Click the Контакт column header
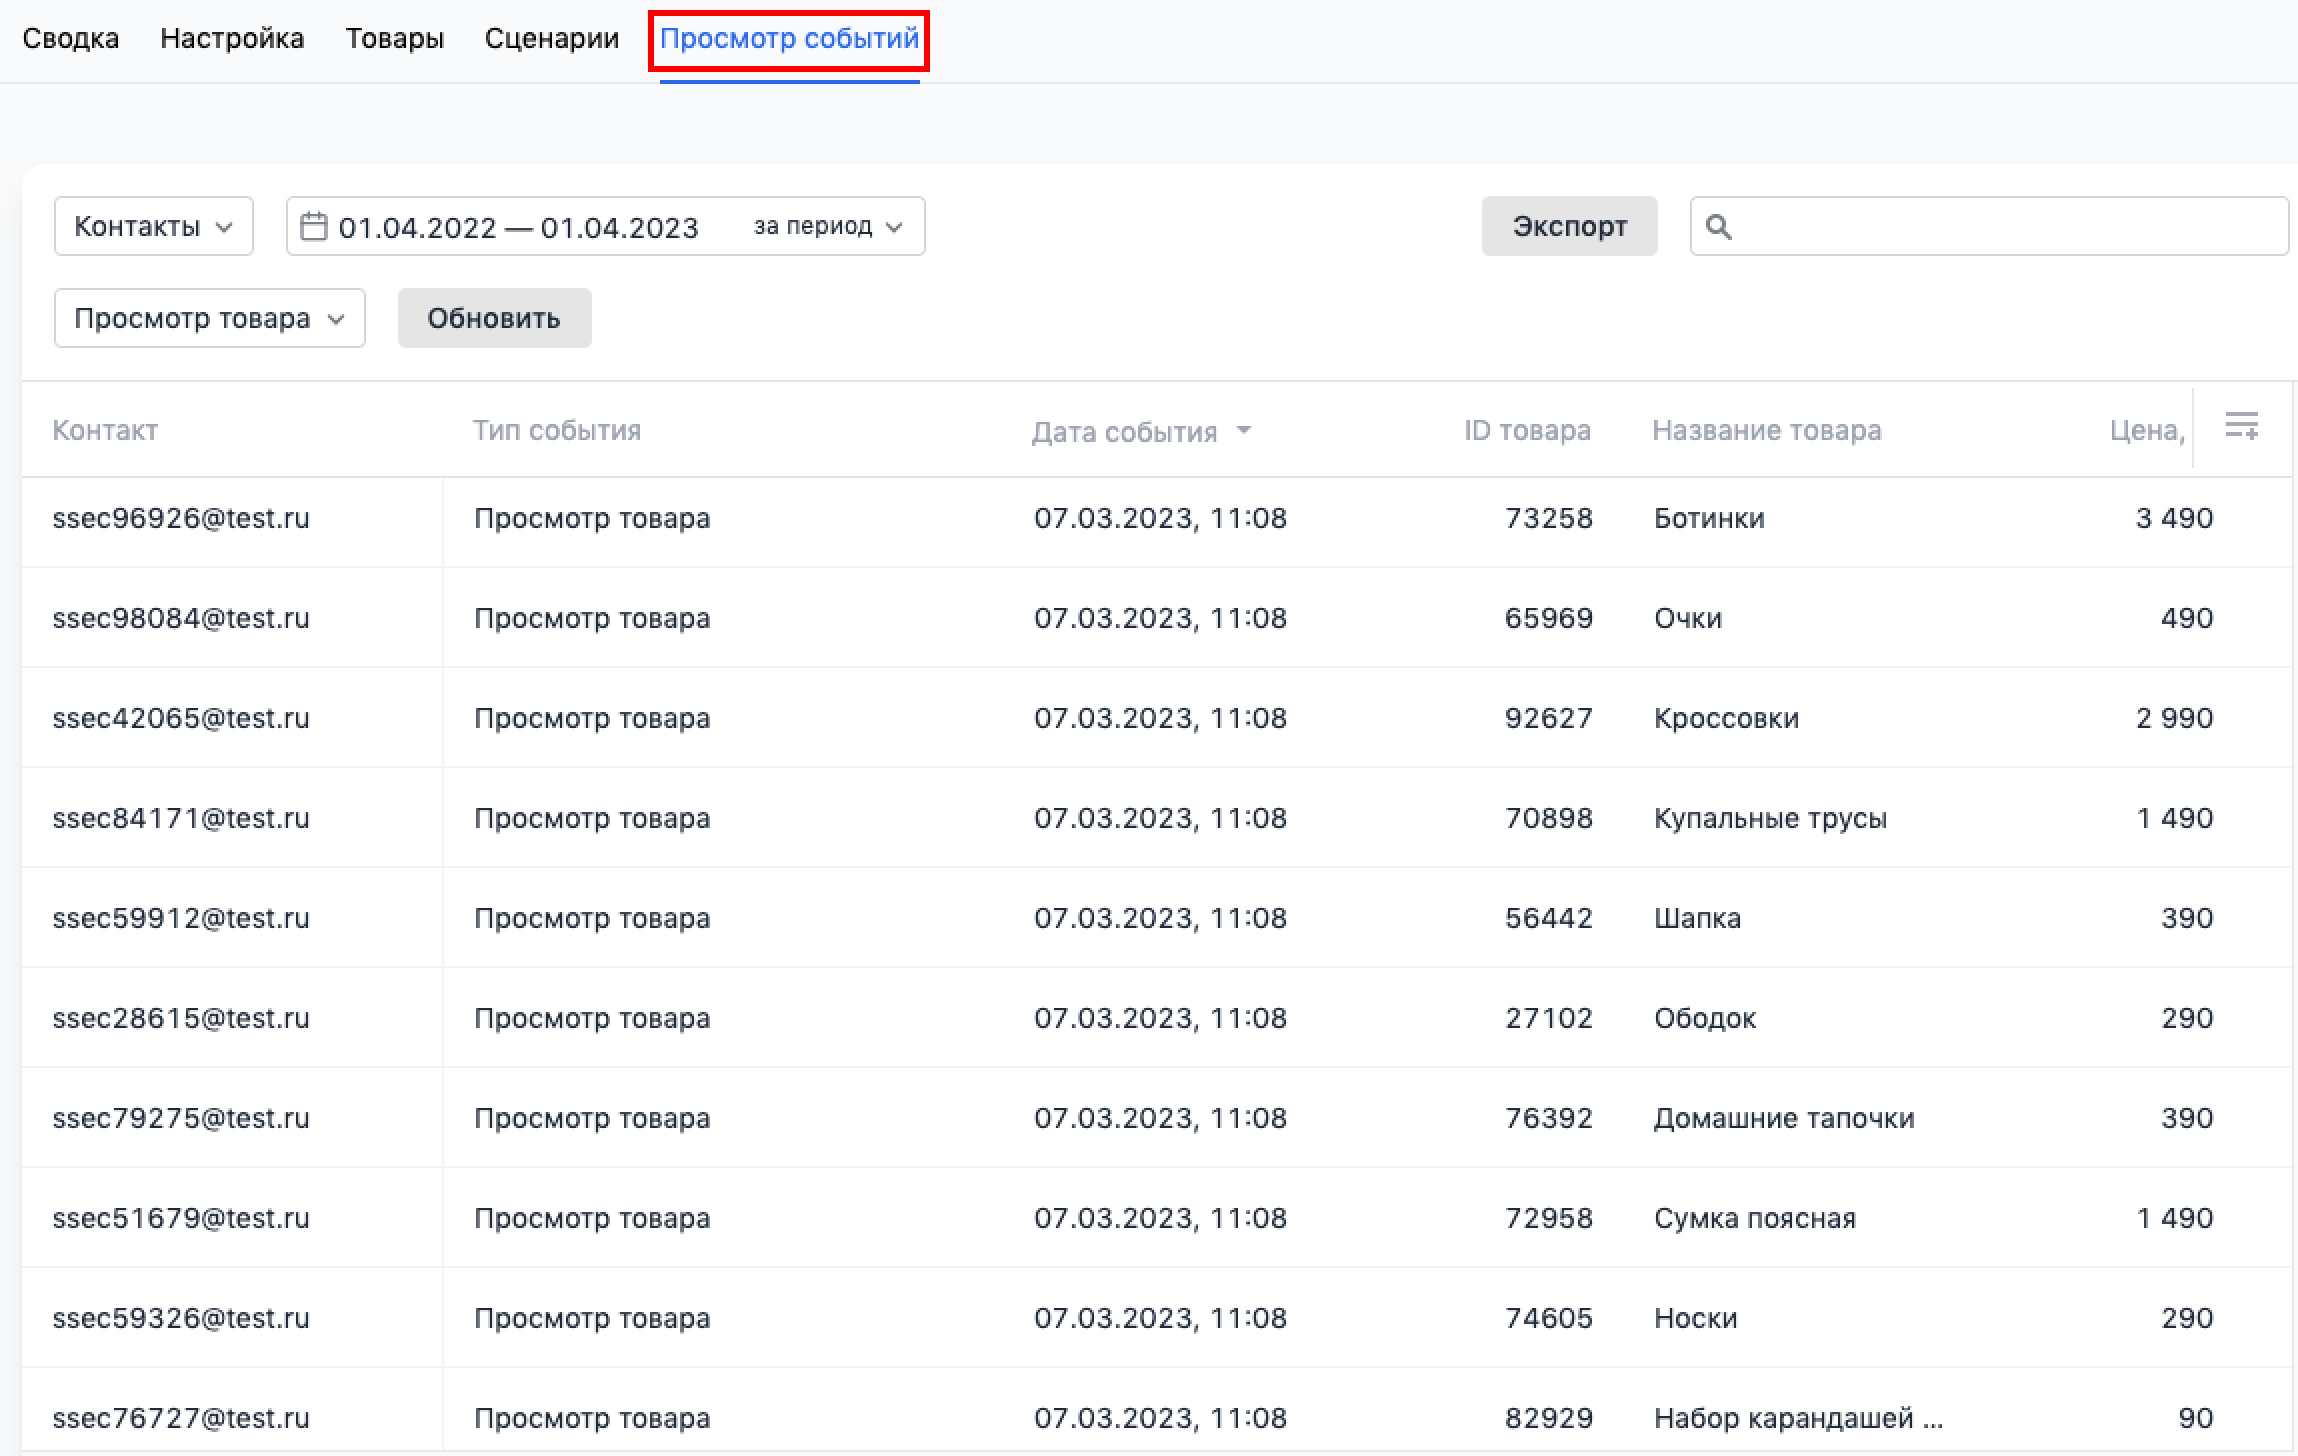The height and width of the screenshot is (1456, 2298). (105, 431)
